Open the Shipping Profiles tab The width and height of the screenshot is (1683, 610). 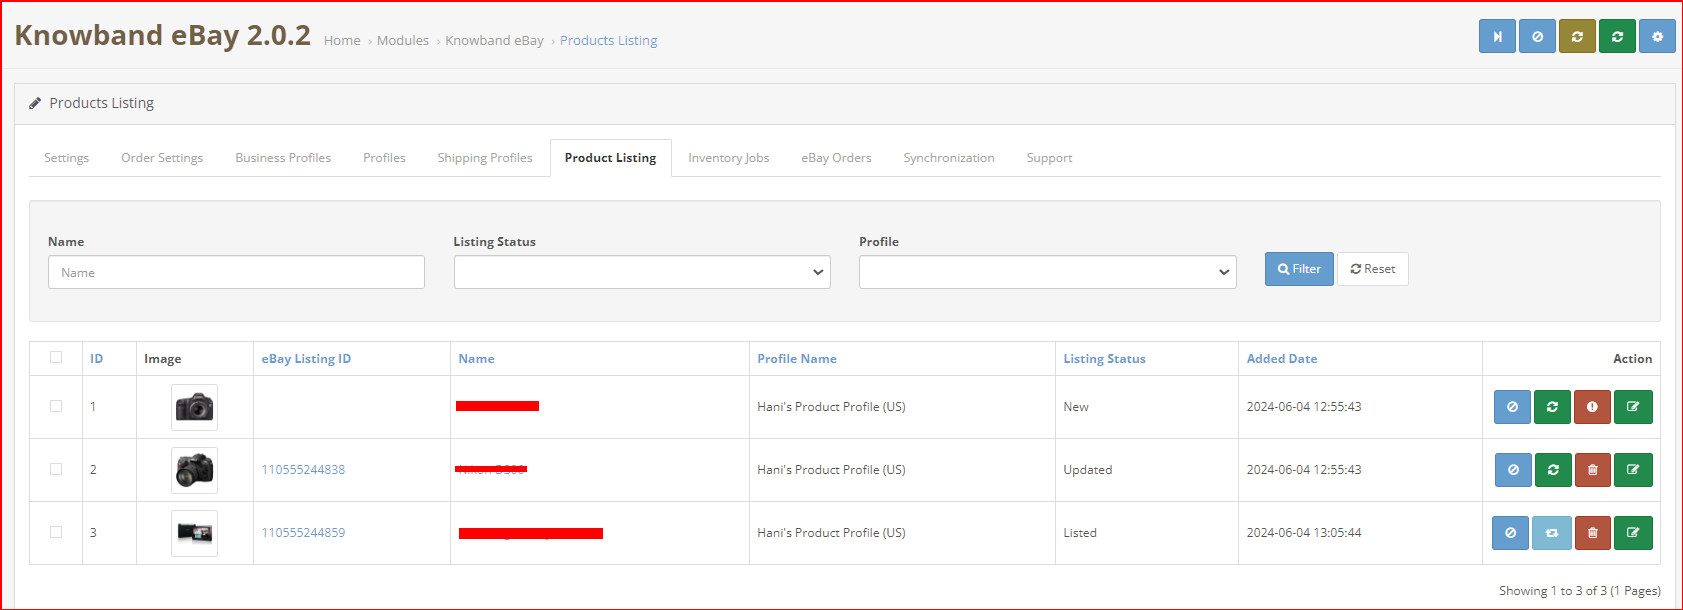[x=485, y=158]
